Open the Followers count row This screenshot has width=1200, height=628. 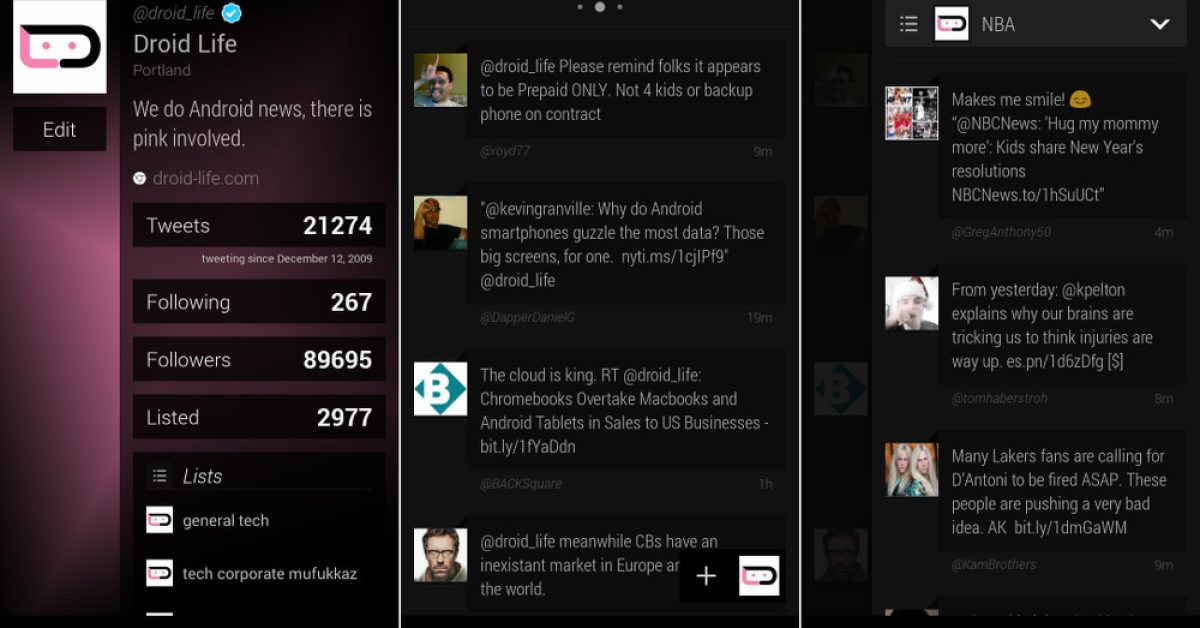point(259,360)
